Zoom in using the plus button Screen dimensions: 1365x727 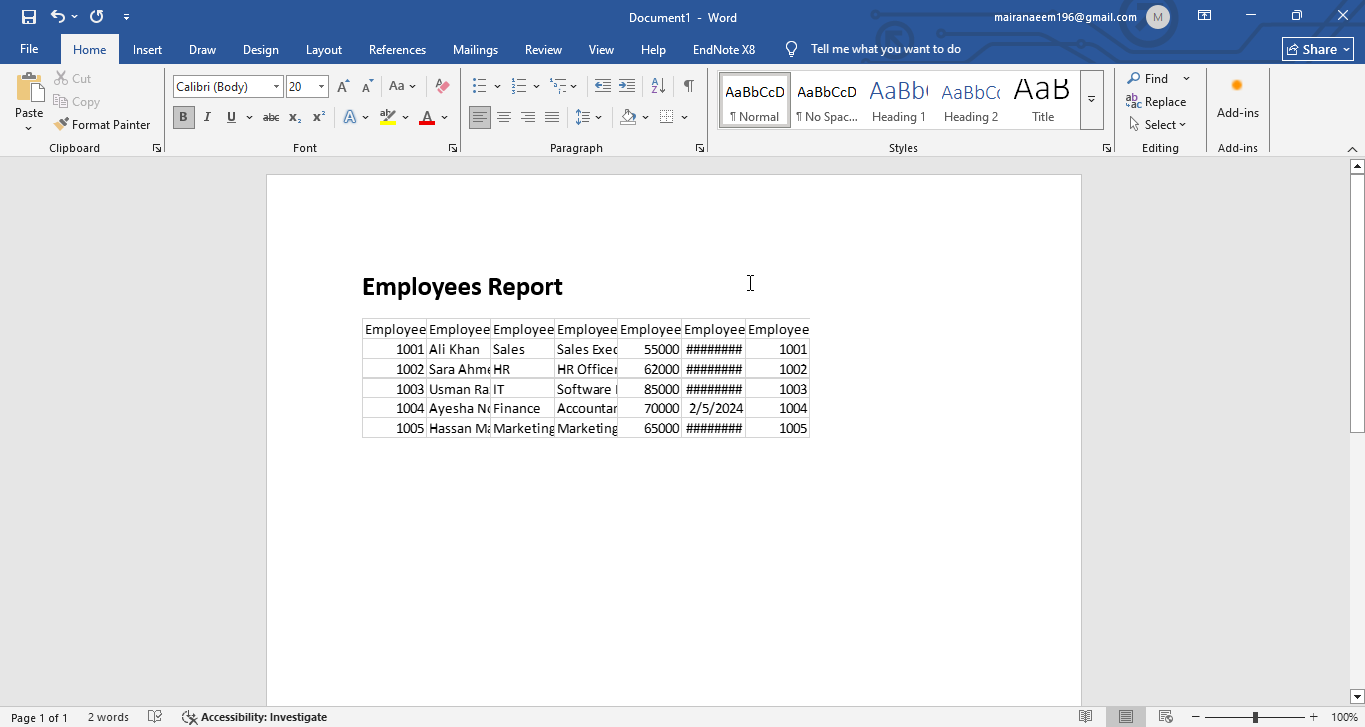1314,717
